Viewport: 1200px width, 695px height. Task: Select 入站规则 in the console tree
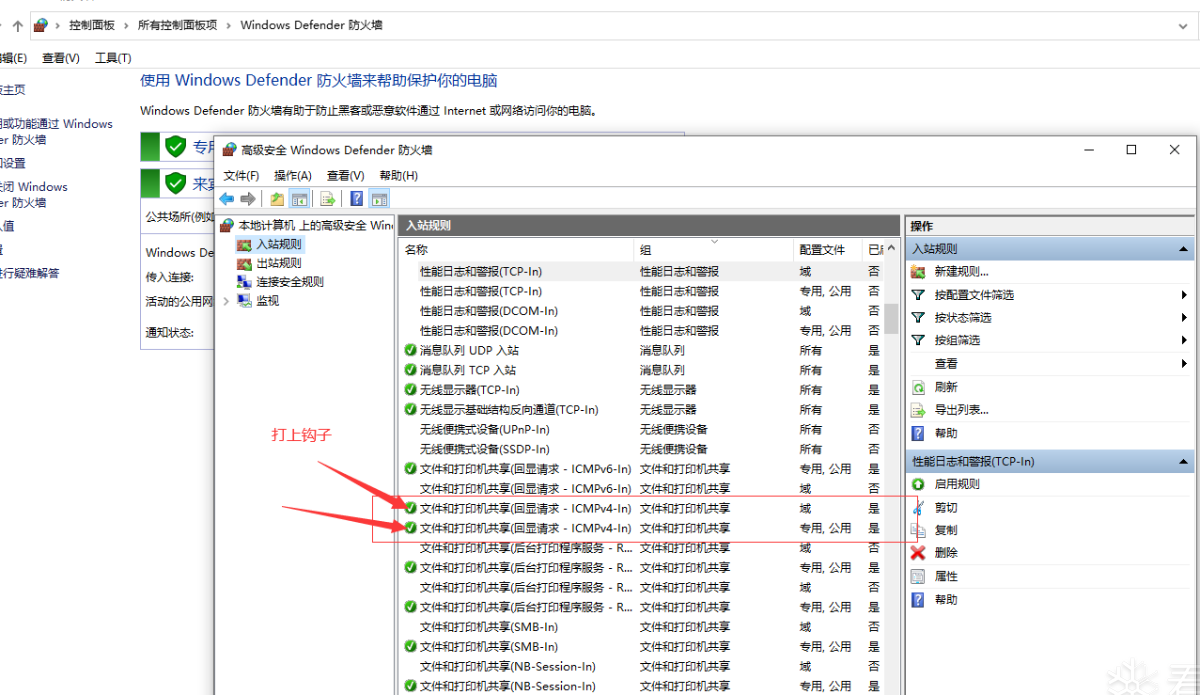click(x=278, y=244)
